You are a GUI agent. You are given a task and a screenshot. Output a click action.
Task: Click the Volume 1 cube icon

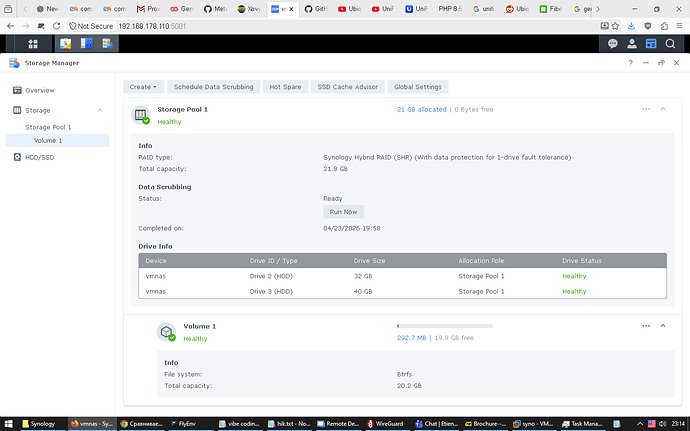[166, 332]
